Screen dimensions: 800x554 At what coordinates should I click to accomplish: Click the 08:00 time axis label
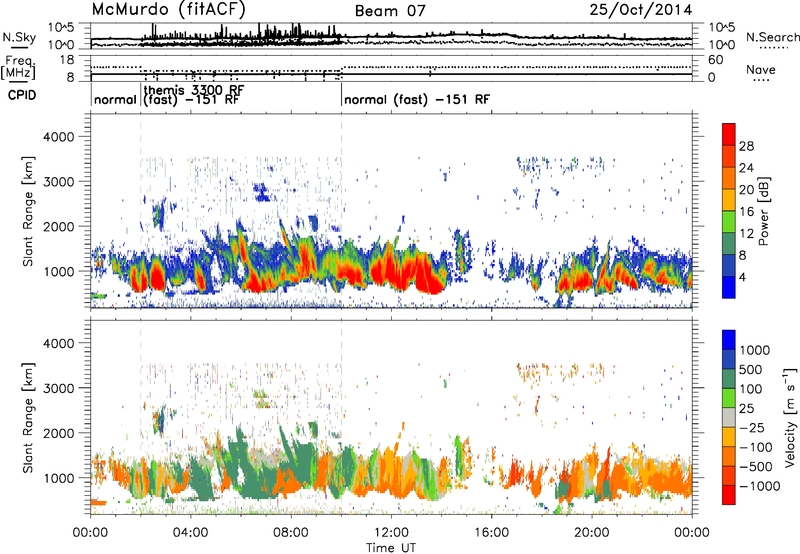[x=291, y=533]
